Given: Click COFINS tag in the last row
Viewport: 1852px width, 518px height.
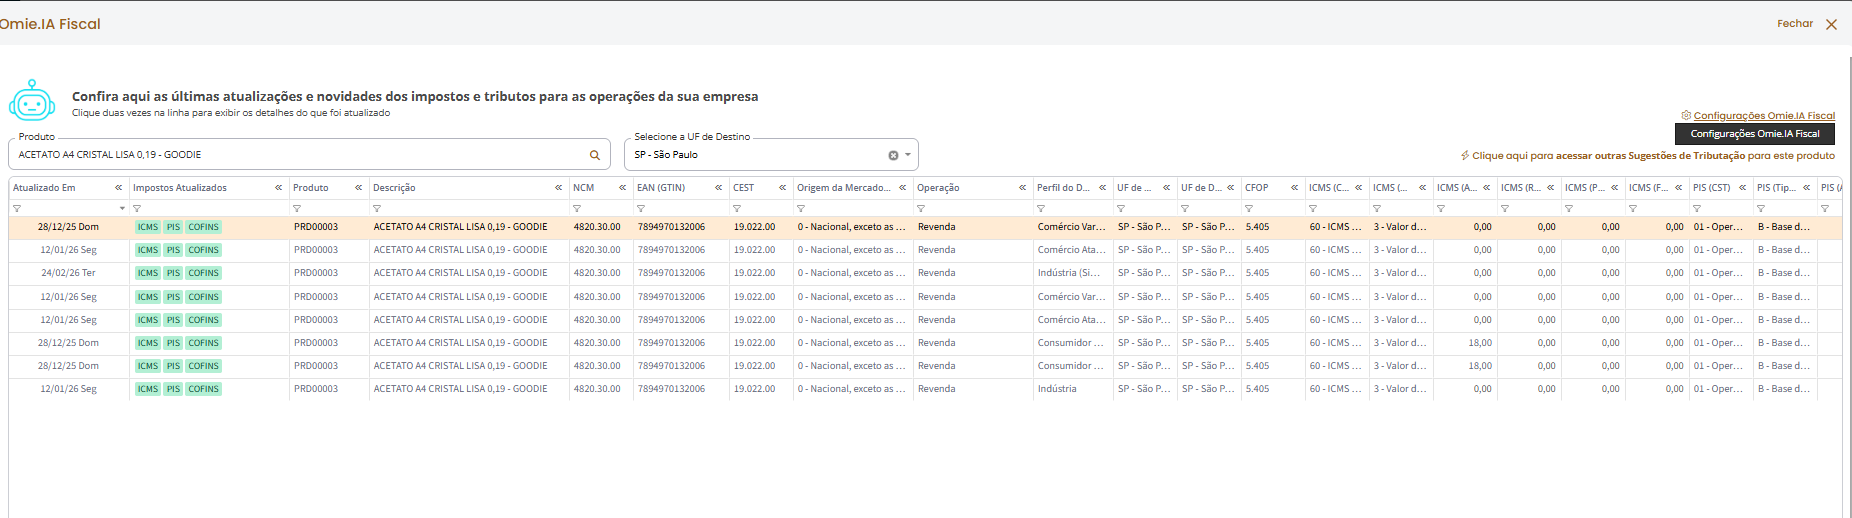Looking at the screenshot, I should coord(204,389).
